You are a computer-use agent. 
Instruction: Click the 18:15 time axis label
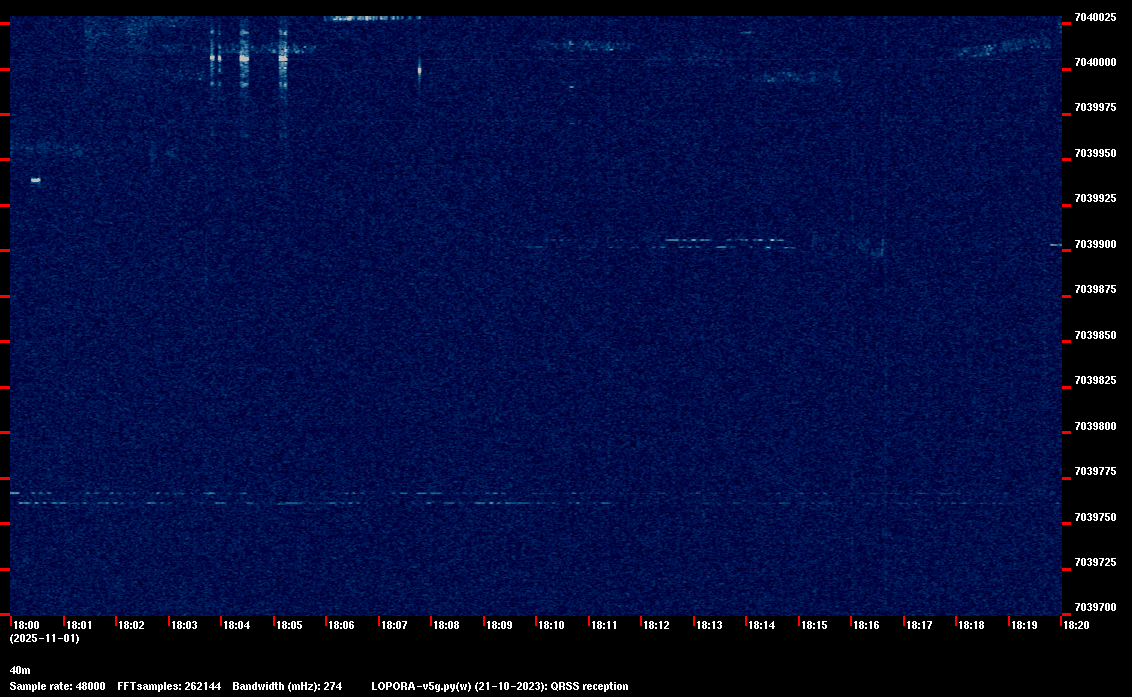[x=814, y=625]
